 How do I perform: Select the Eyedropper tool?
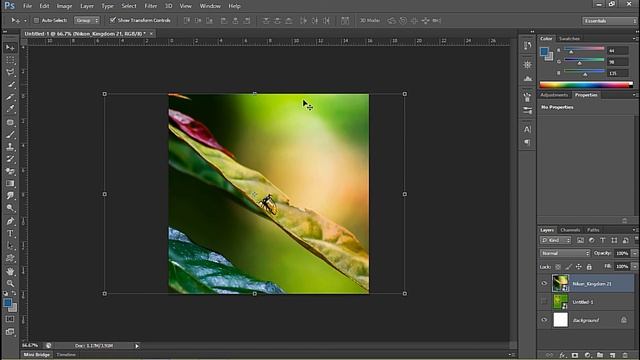[10, 109]
